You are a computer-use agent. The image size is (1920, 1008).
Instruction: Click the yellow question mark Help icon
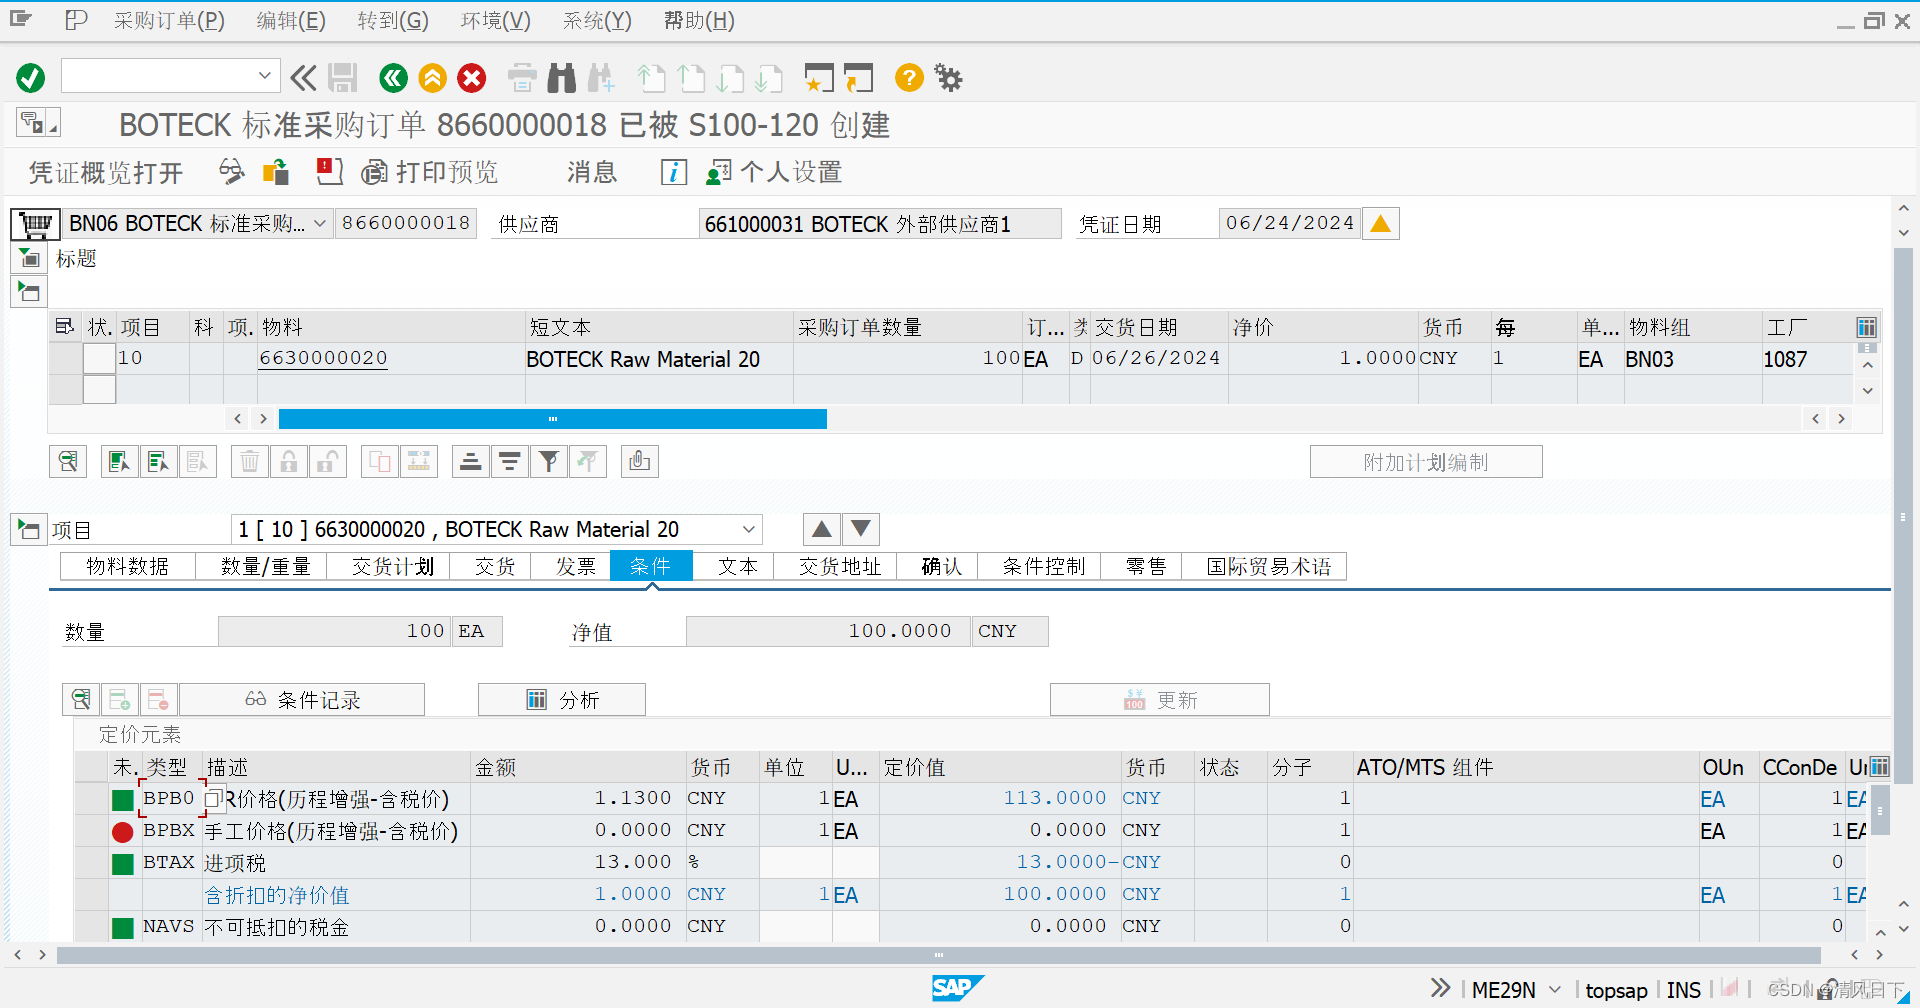[x=909, y=77]
